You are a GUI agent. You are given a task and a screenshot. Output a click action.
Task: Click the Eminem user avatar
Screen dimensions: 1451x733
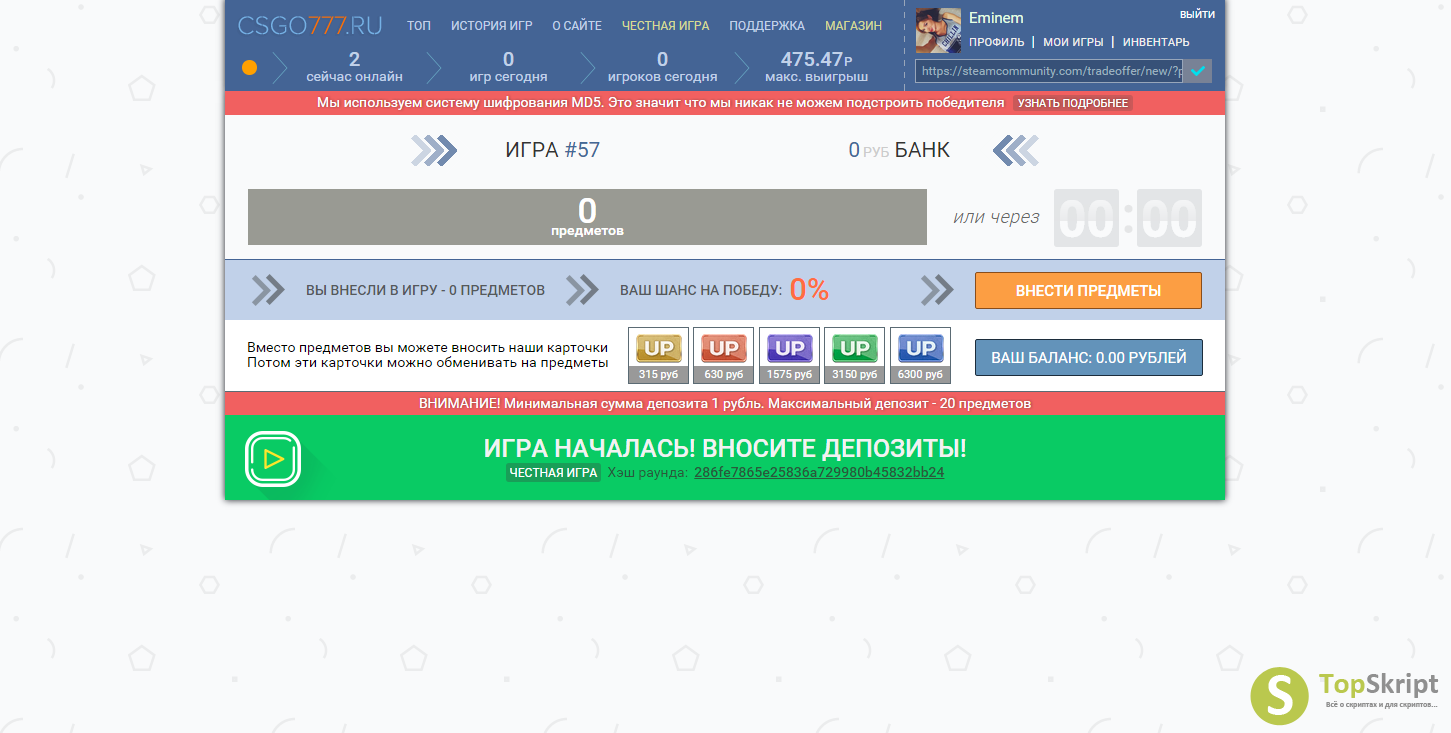point(938,30)
